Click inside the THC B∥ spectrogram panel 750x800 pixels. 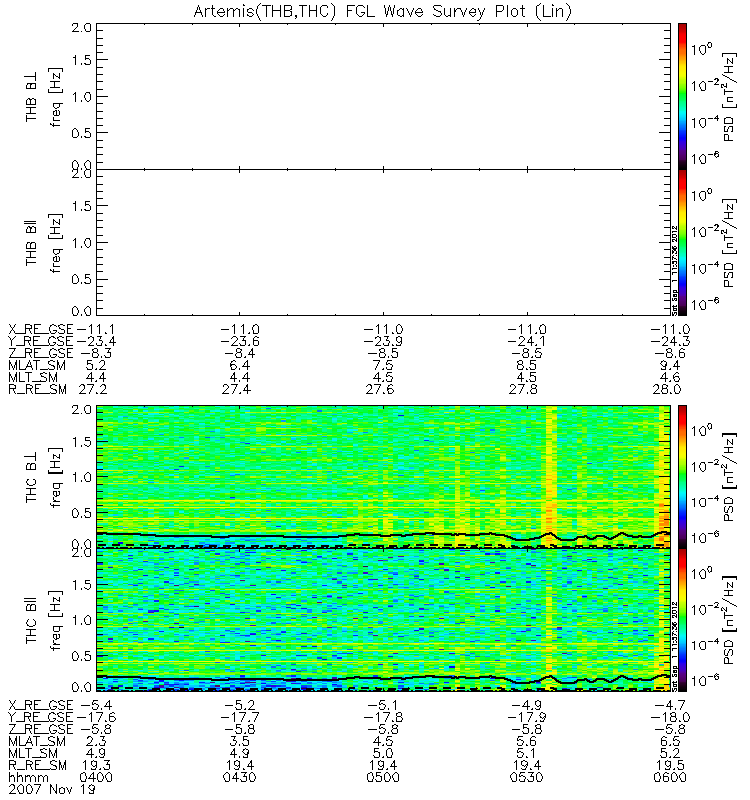pos(384,620)
